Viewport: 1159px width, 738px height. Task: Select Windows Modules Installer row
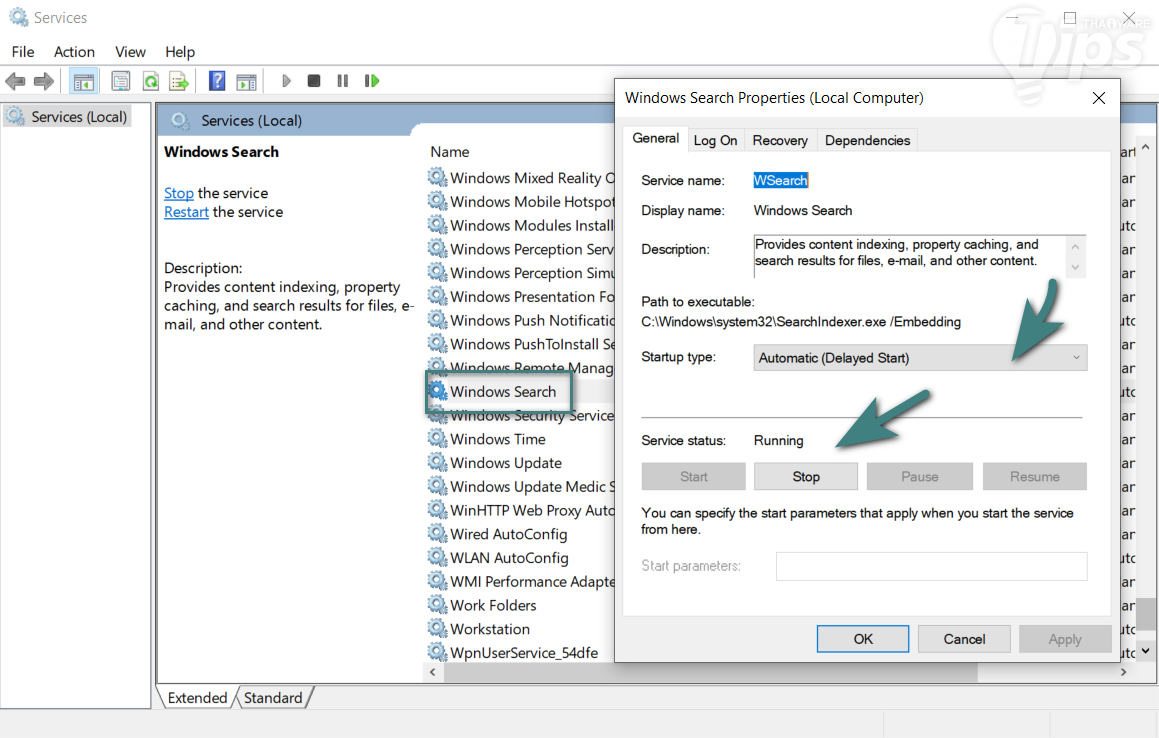[x=531, y=225]
